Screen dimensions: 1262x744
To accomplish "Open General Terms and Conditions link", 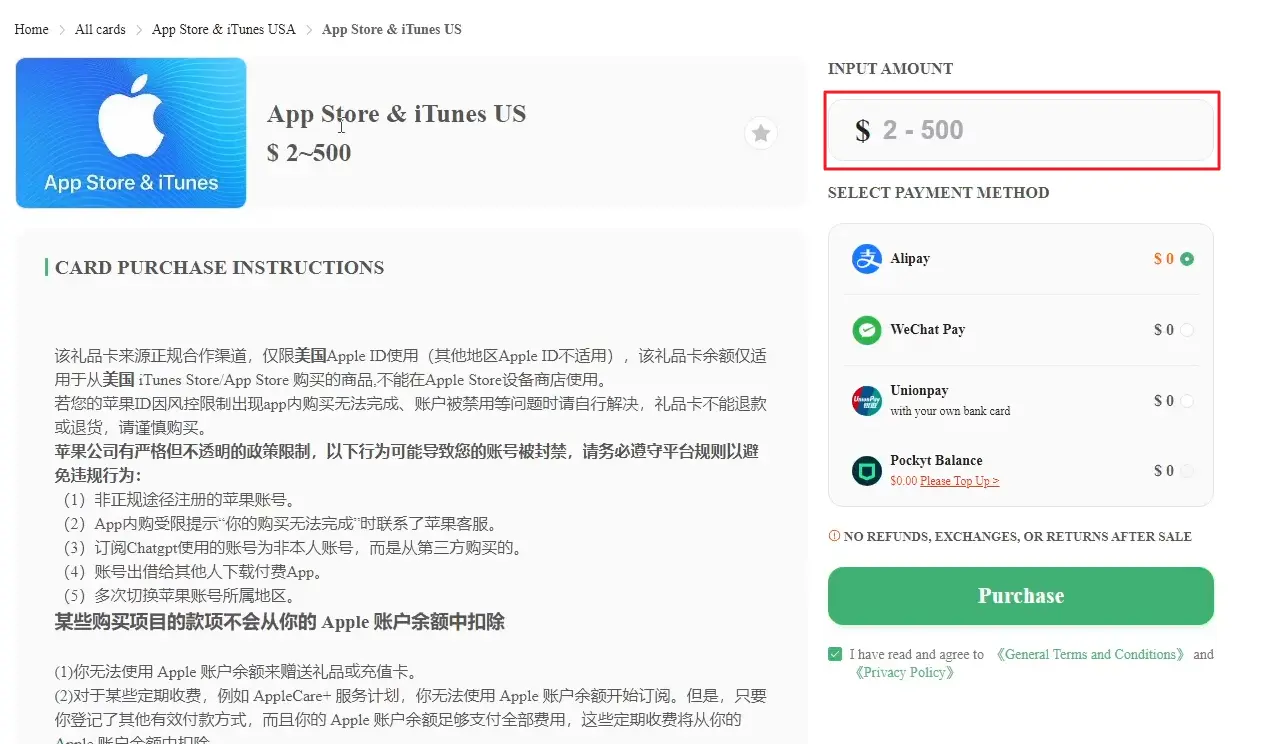I will (1090, 654).
